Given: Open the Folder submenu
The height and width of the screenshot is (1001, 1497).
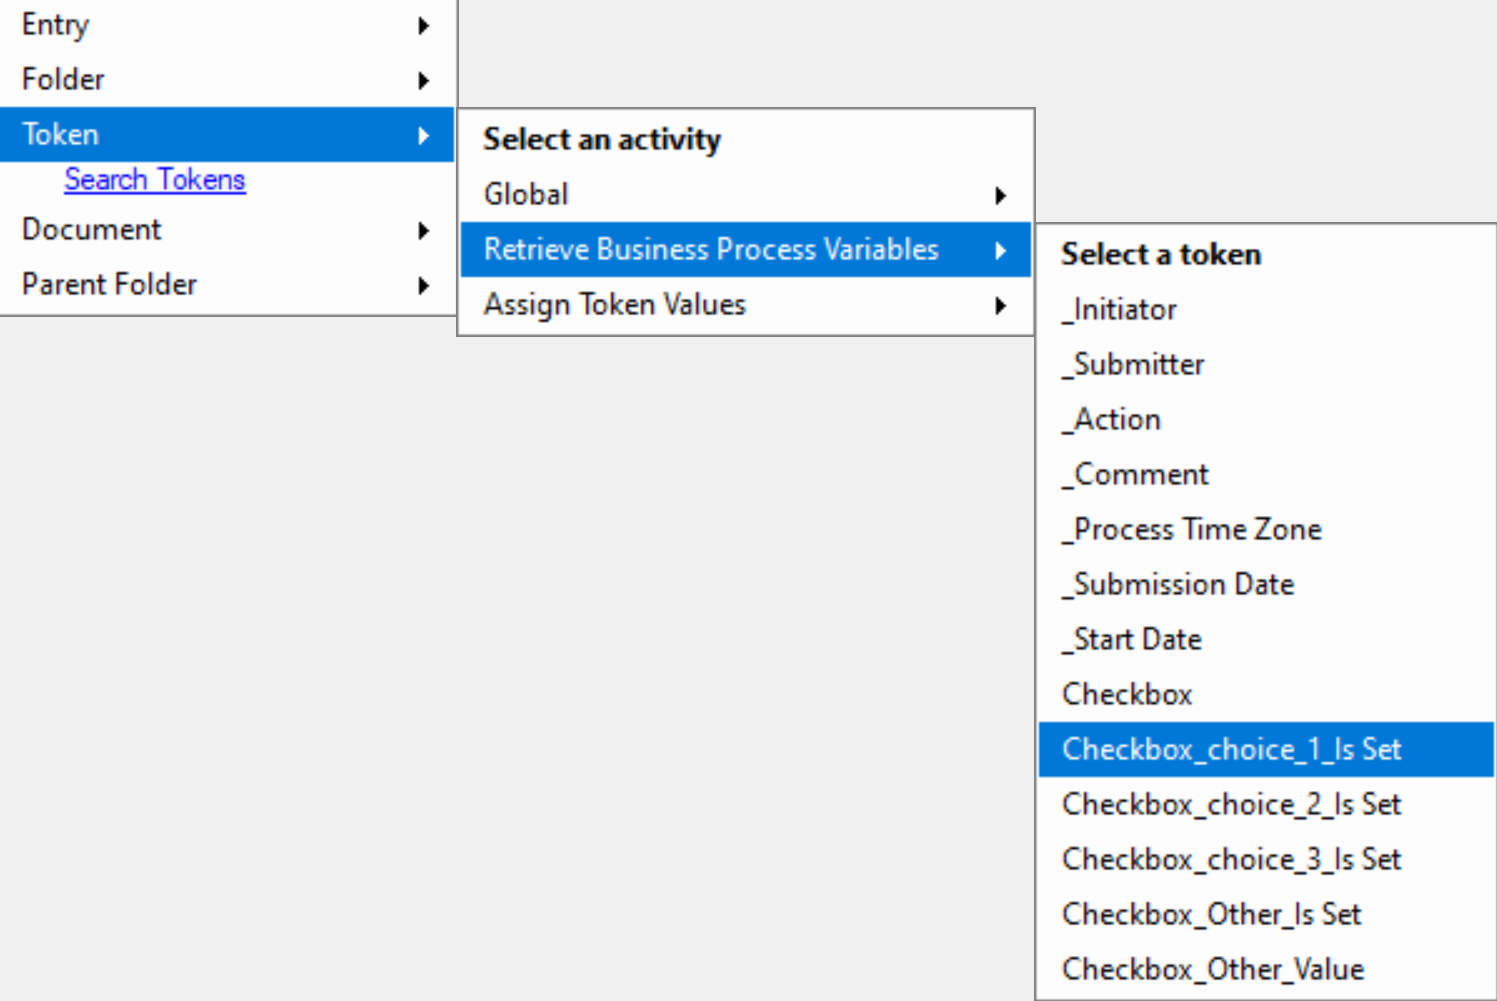Looking at the screenshot, I should (227, 79).
